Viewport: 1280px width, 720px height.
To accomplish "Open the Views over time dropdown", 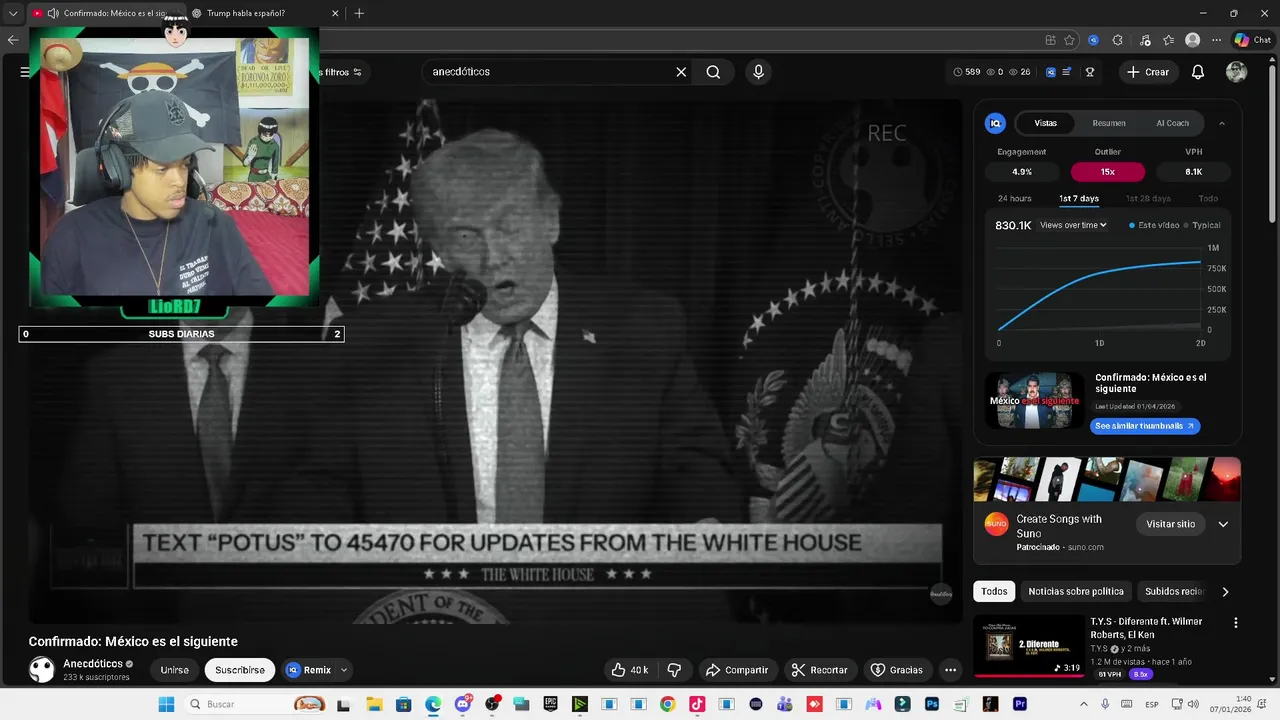I will coord(1073,225).
